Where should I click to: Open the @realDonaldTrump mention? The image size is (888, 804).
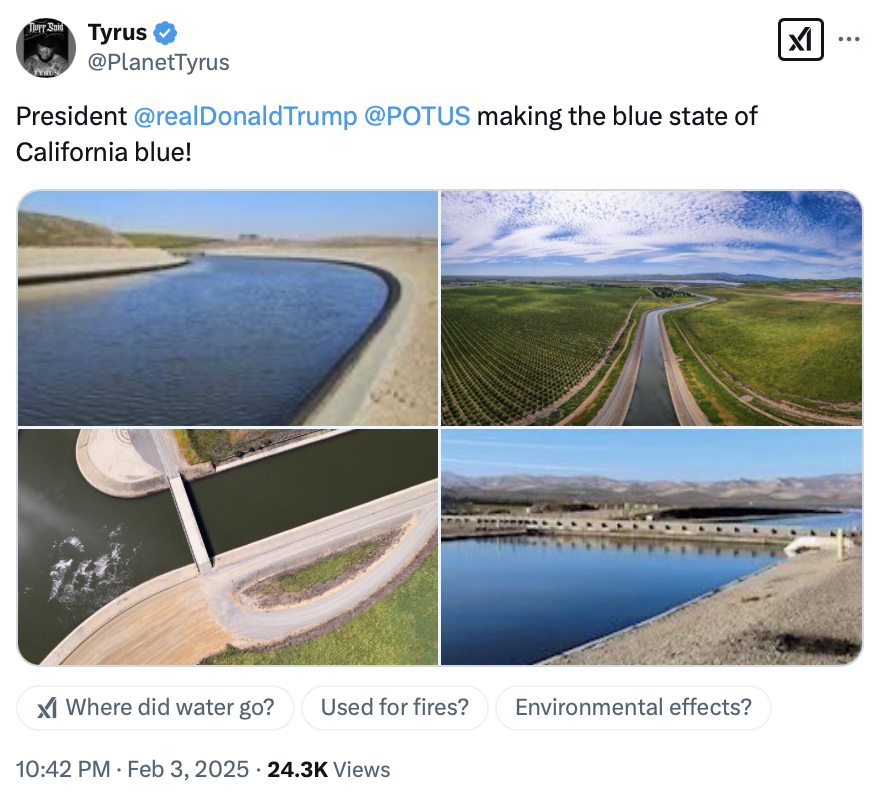click(x=245, y=116)
